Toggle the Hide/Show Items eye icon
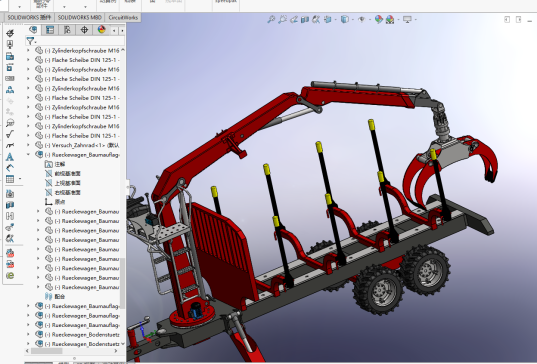Viewport: 537px width, 364px height. pos(361,20)
